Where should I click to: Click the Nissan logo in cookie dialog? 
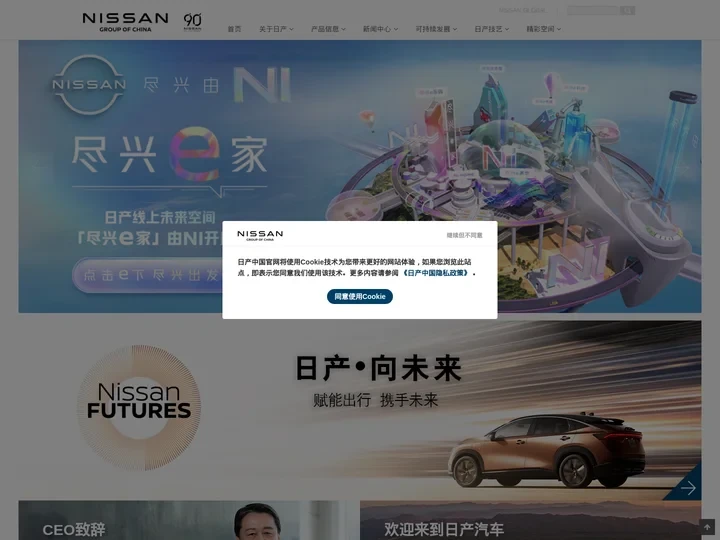pyautogui.click(x=260, y=235)
